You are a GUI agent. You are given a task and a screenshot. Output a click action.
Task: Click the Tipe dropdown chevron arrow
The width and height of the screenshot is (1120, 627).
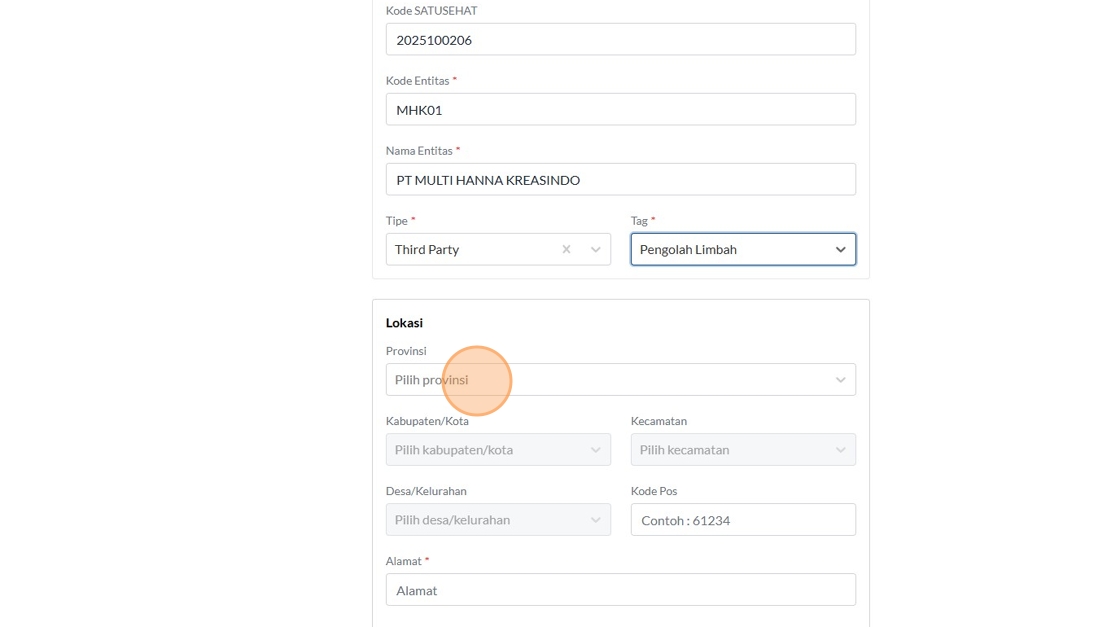[596, 249]
